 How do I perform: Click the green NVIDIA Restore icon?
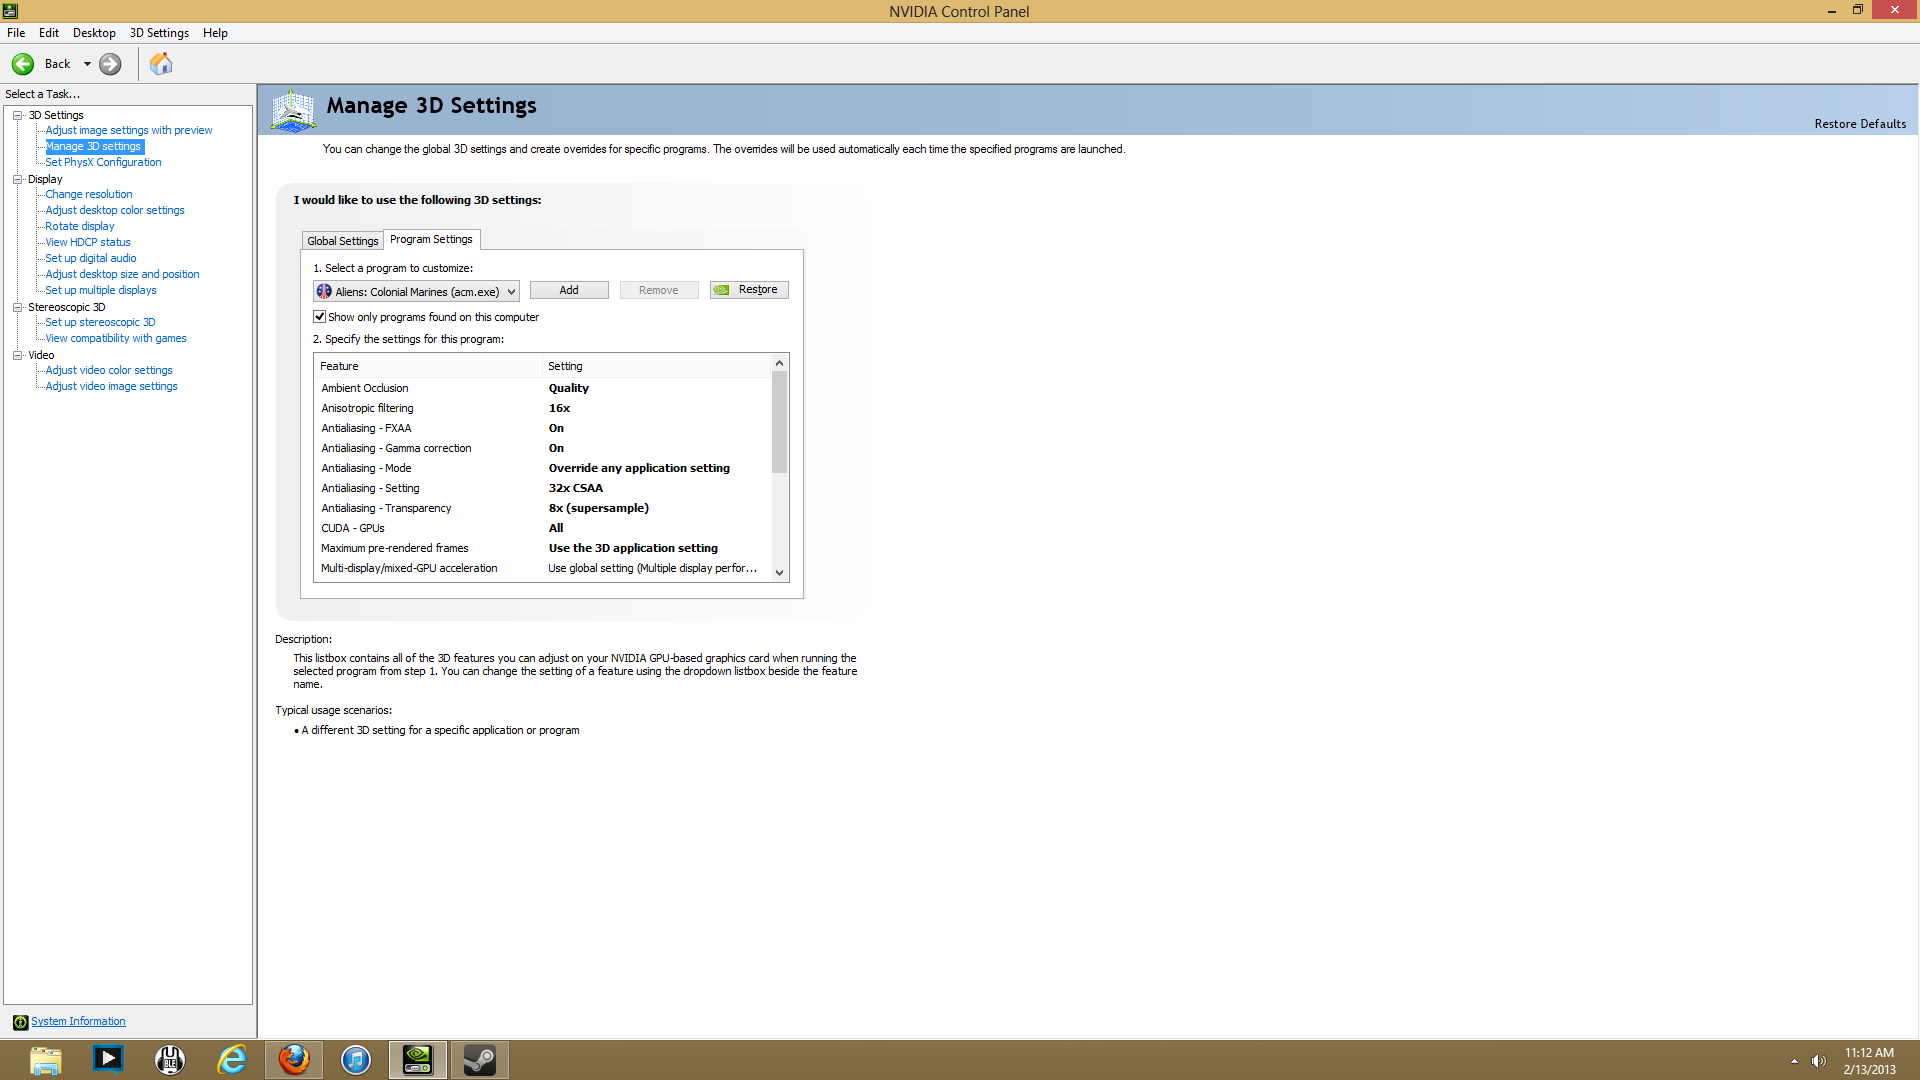tap(722, 289)
